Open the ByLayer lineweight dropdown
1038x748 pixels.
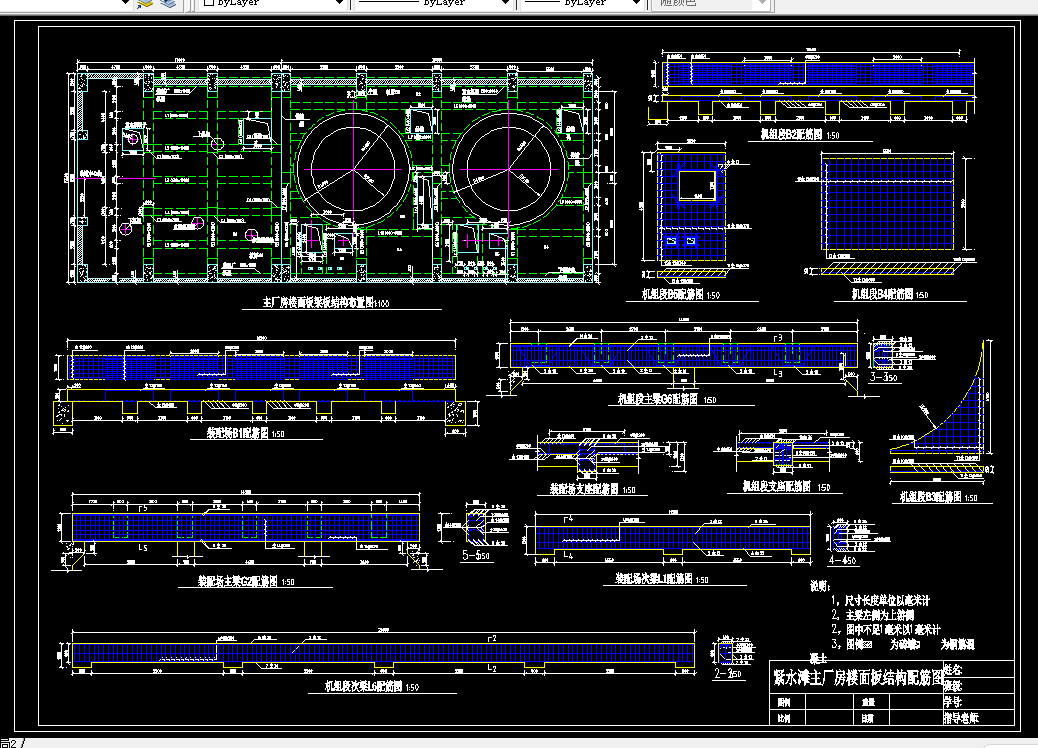click(583, 3)
